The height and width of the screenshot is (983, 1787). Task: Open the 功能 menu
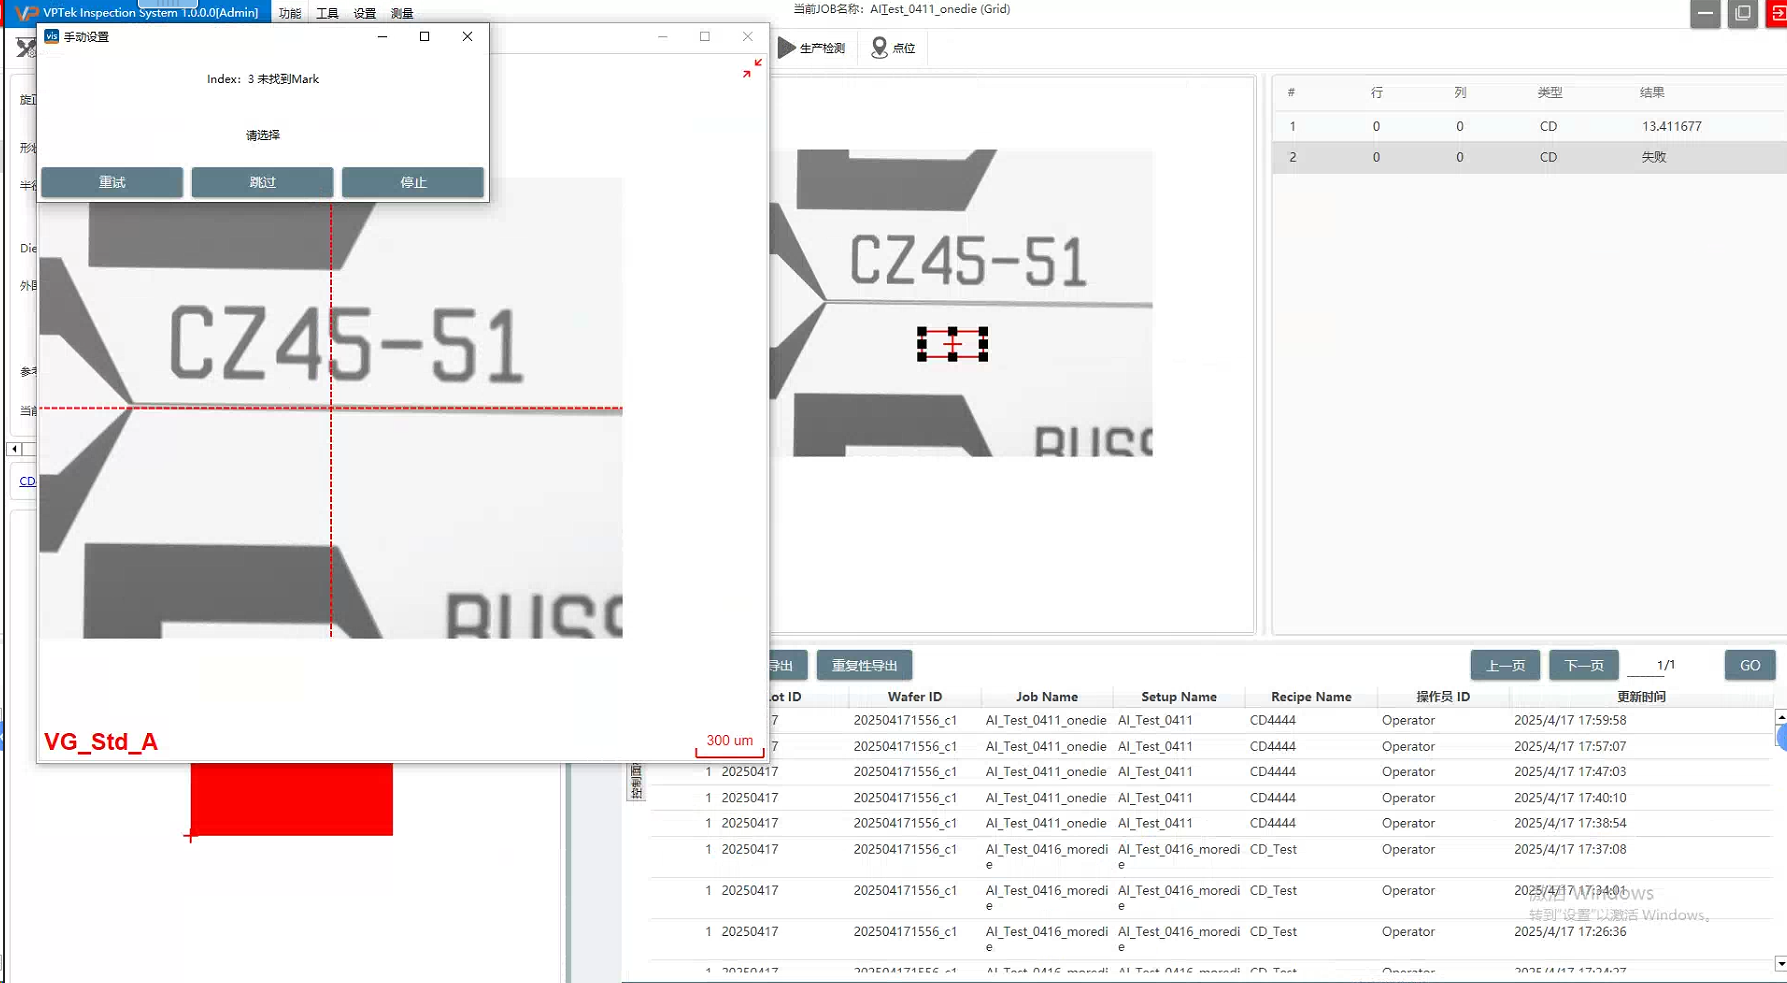point(290,13)
